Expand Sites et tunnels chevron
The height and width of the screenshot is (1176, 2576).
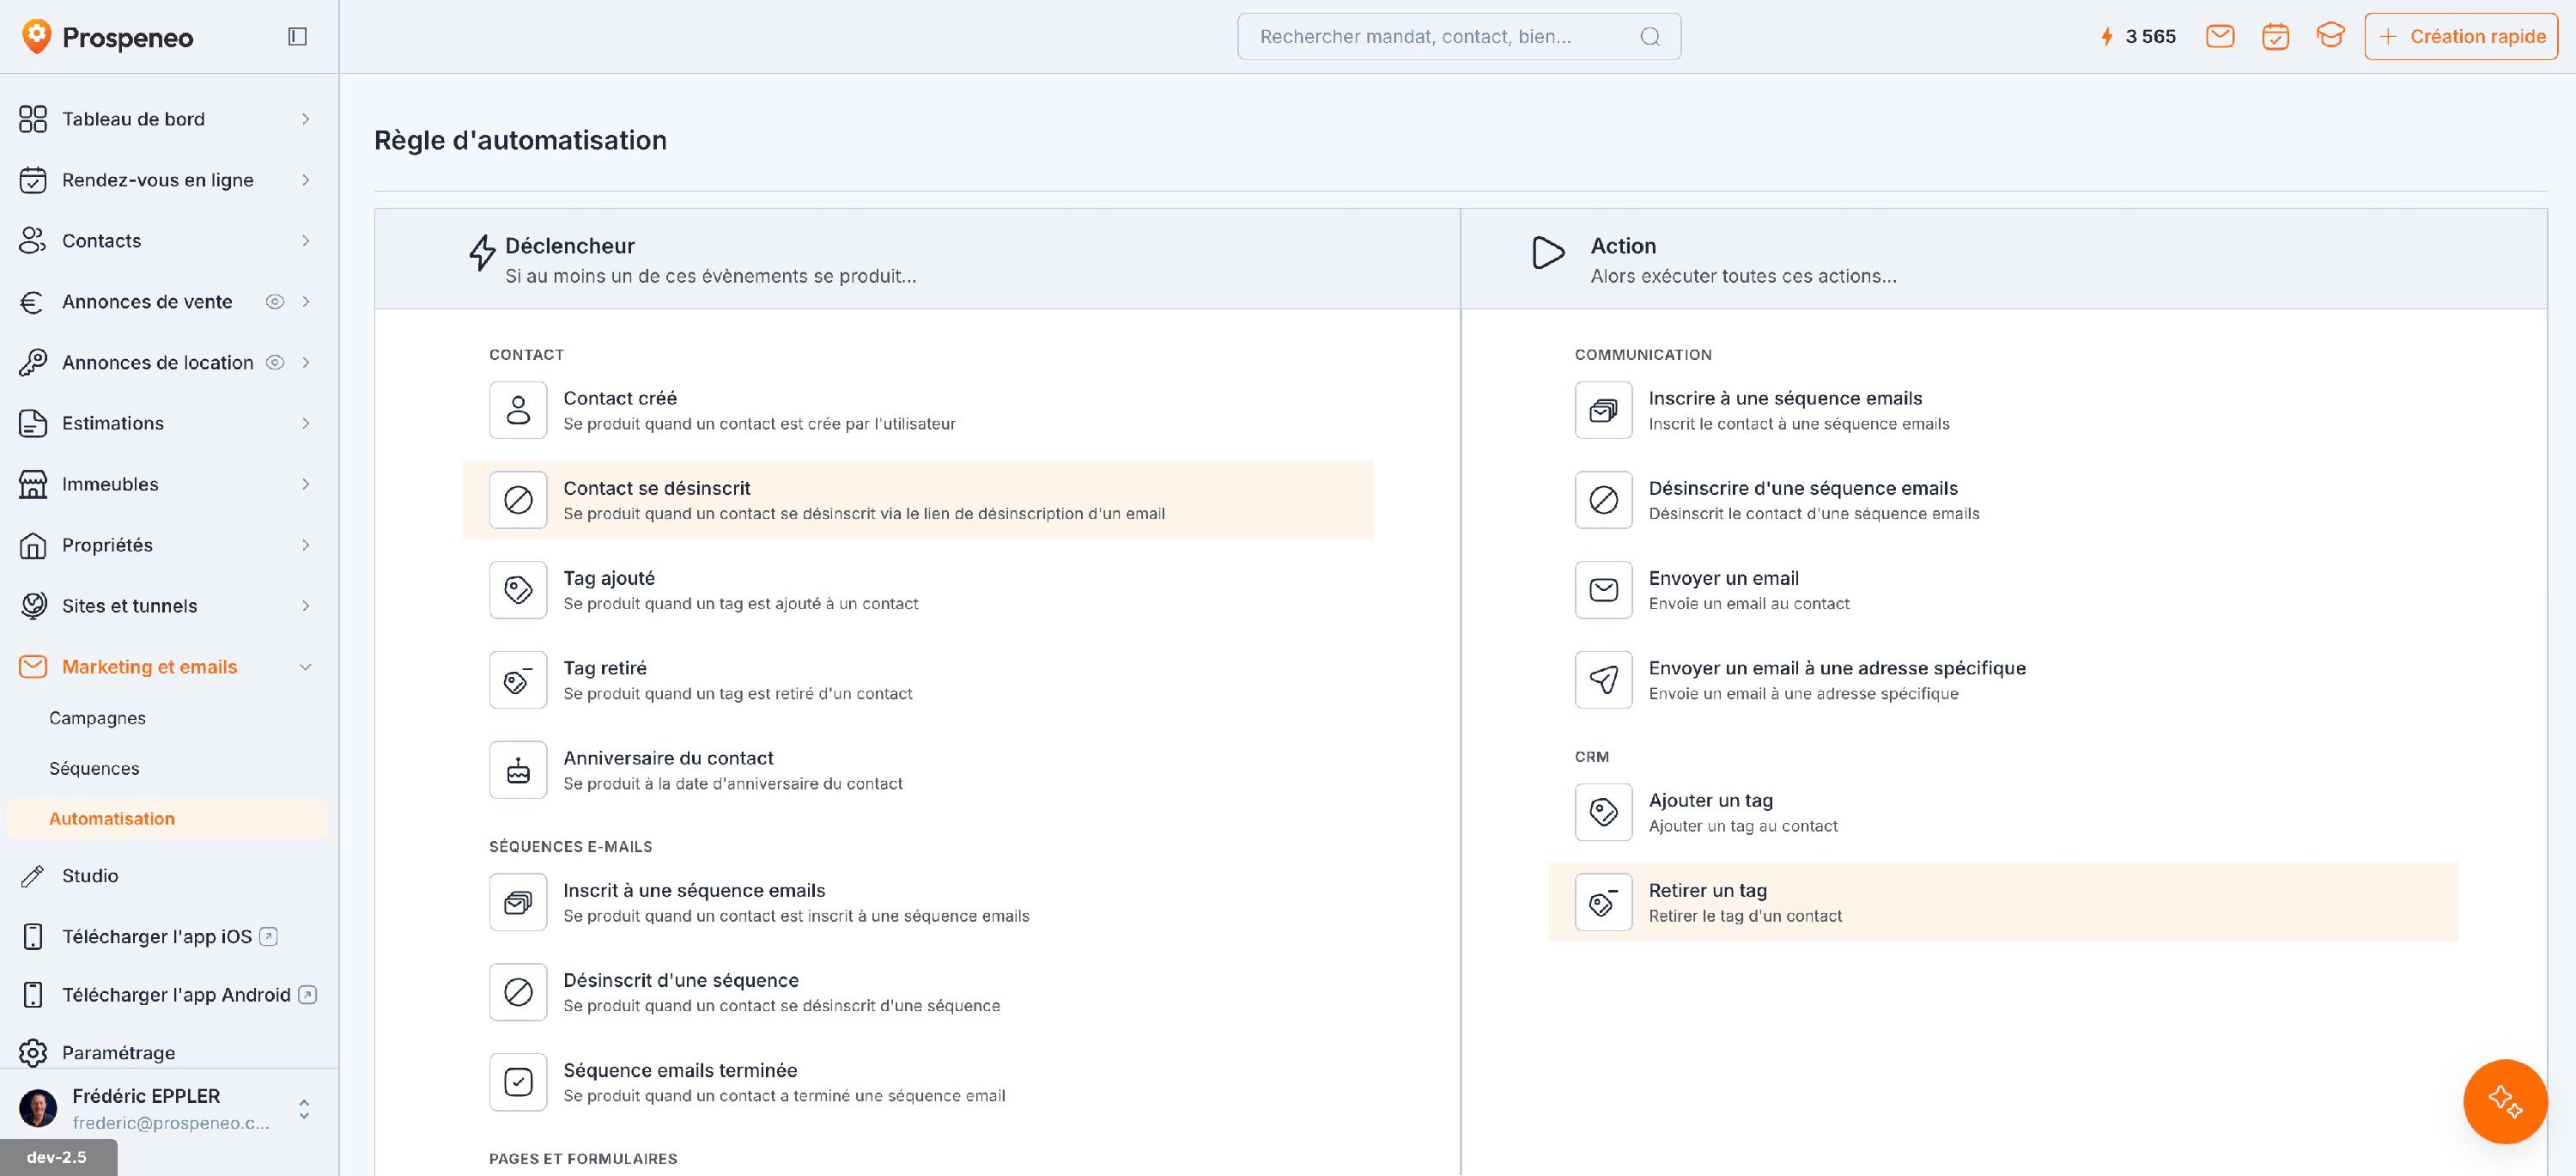306,606
